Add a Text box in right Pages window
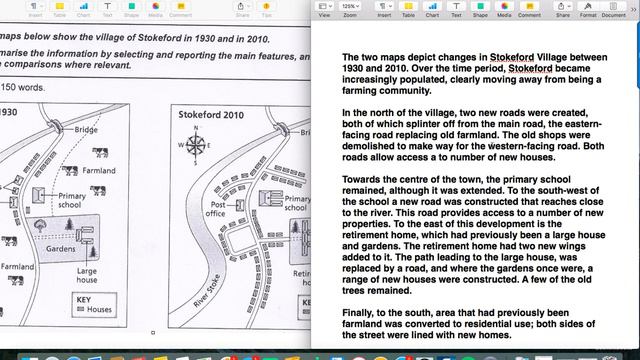 (x=456, y=9)
